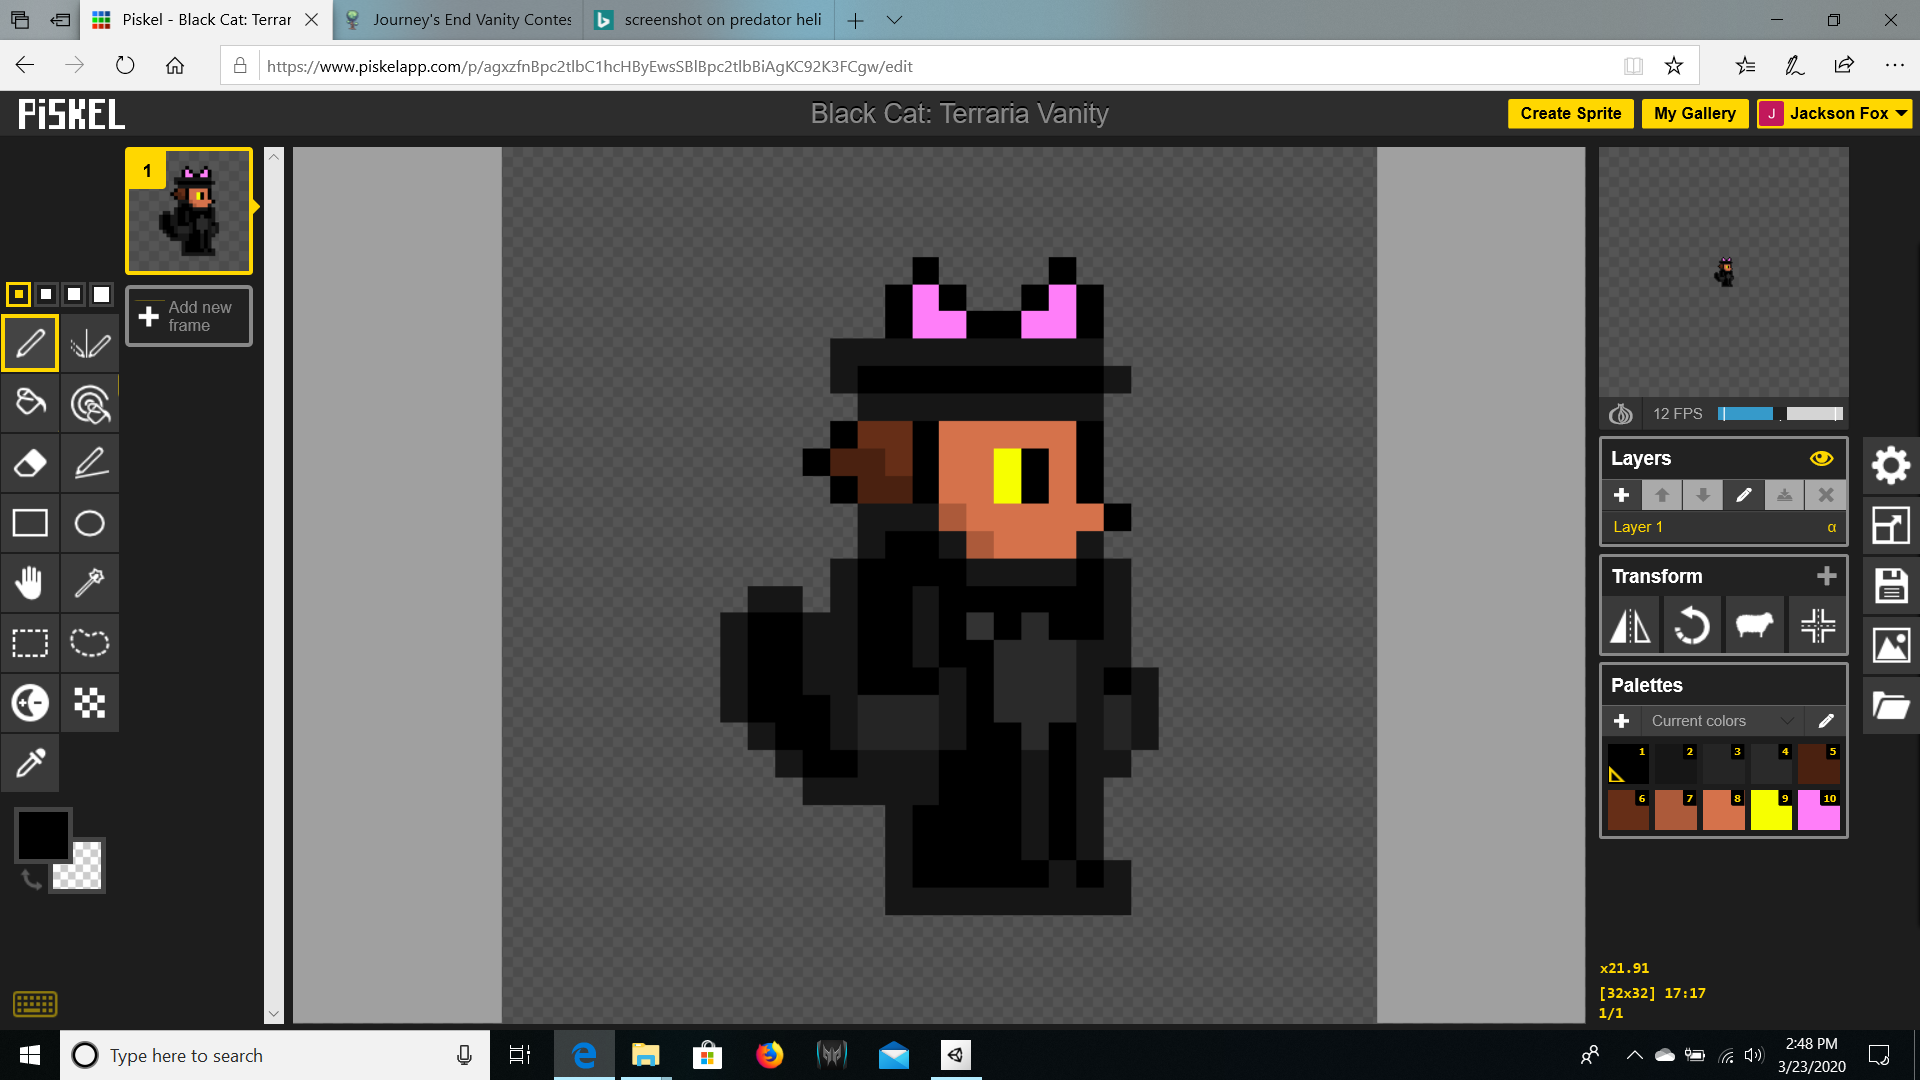Click Add new frame button
Screen dimensions: 1920x1080
point(189,316)
